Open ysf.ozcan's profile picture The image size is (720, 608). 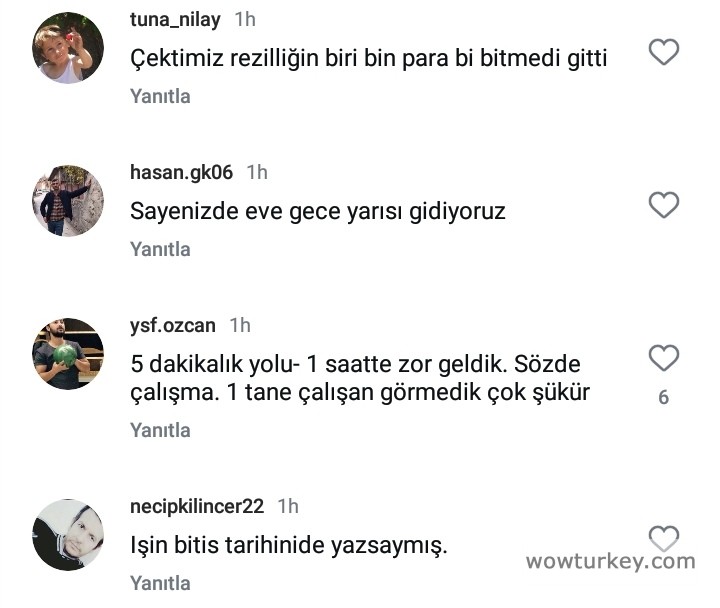[68, 354]
